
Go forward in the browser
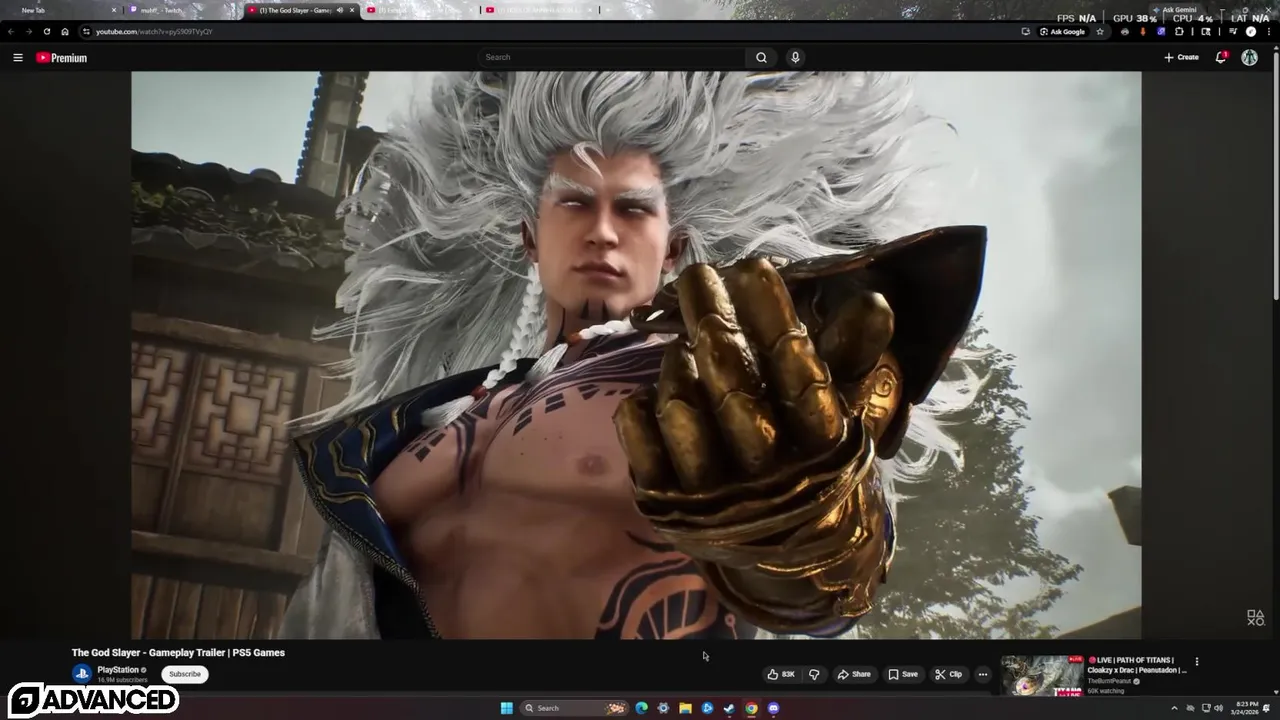28,31
